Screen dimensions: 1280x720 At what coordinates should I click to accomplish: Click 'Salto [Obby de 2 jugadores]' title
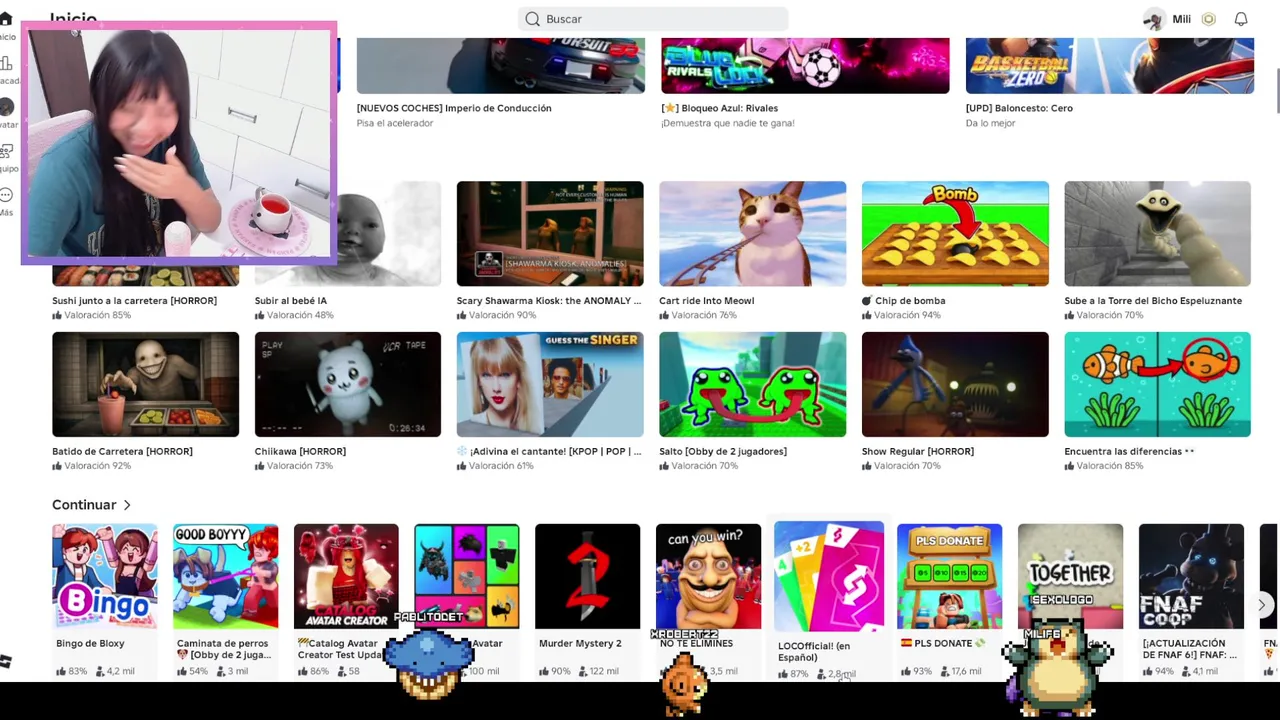723,452
